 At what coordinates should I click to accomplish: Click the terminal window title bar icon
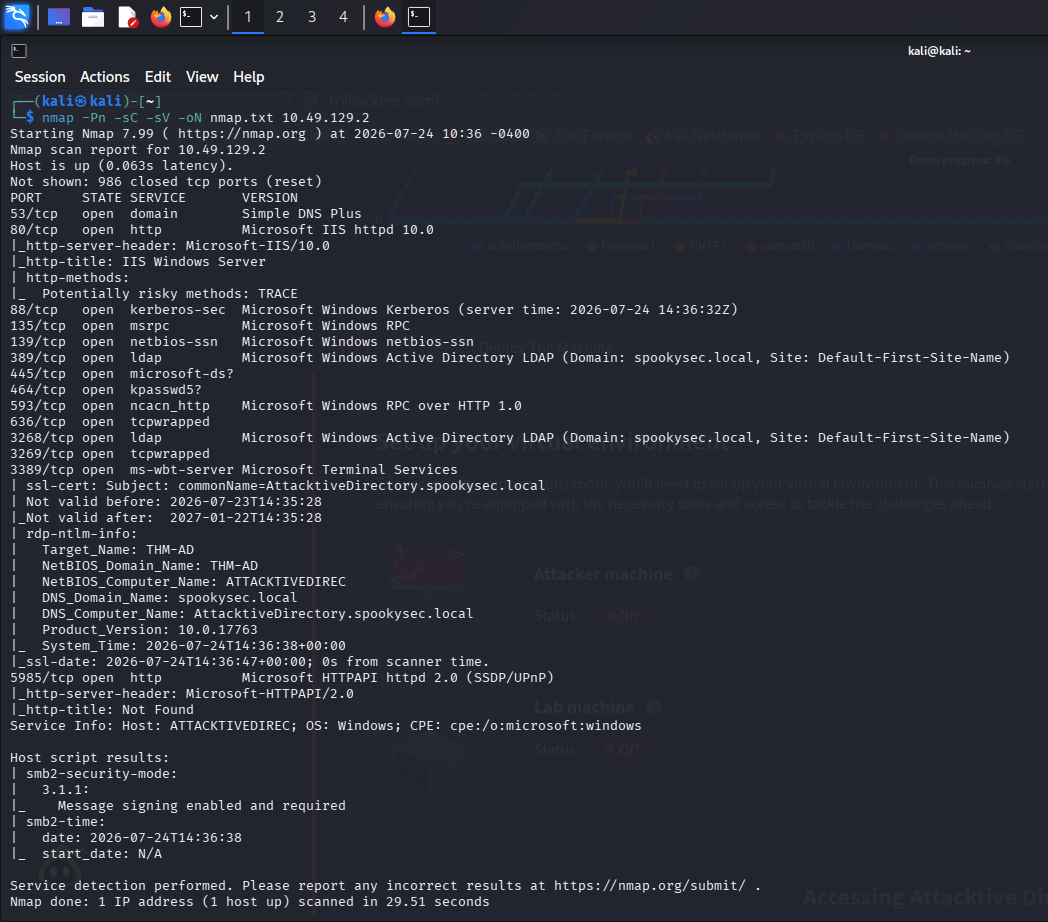point(19,51)
